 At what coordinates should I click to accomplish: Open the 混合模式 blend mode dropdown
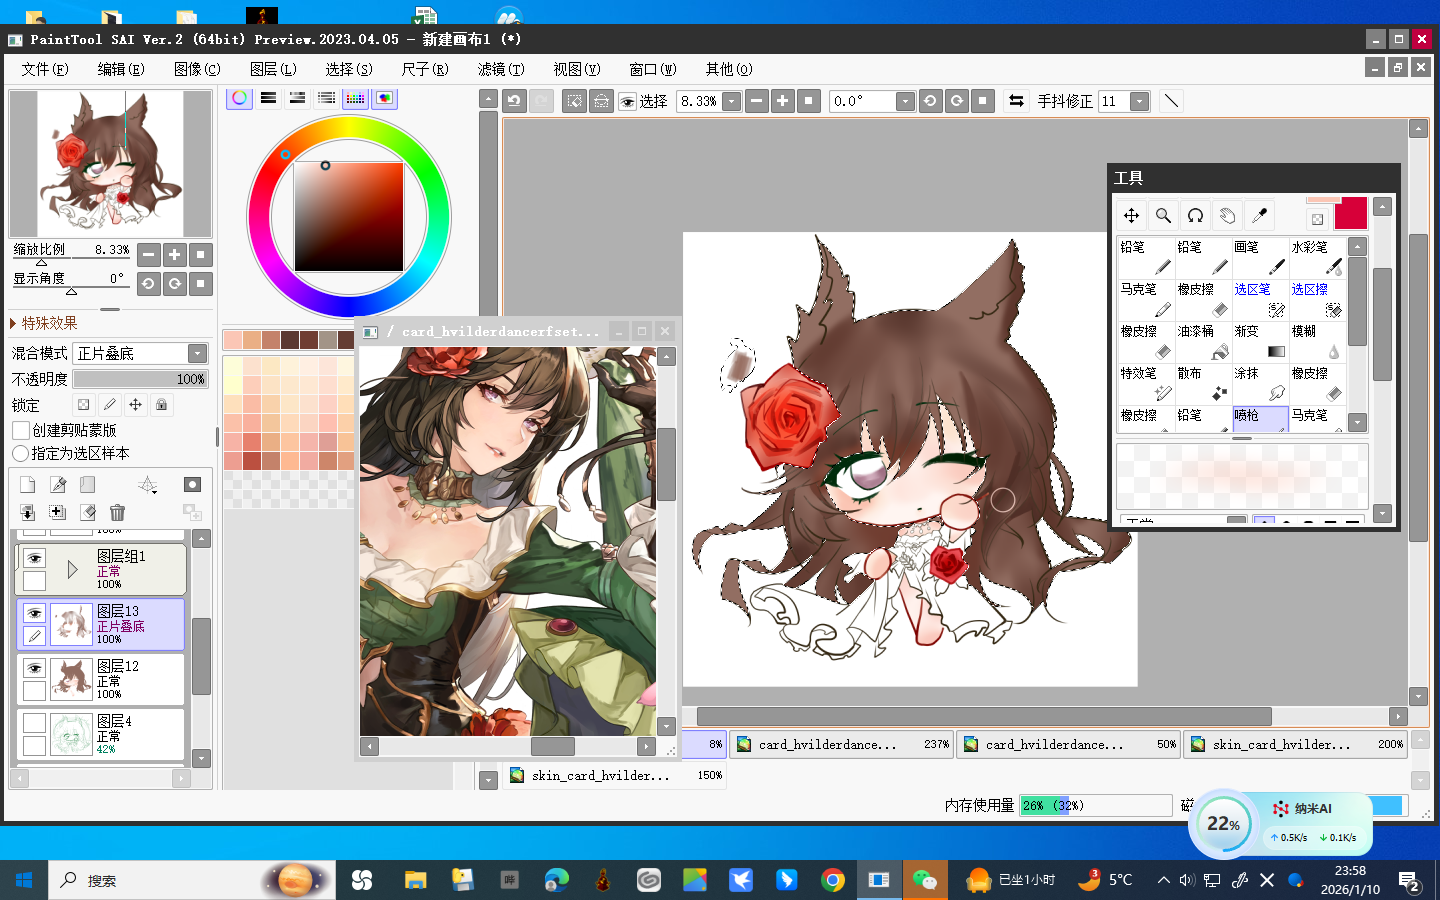coord(197,353)
